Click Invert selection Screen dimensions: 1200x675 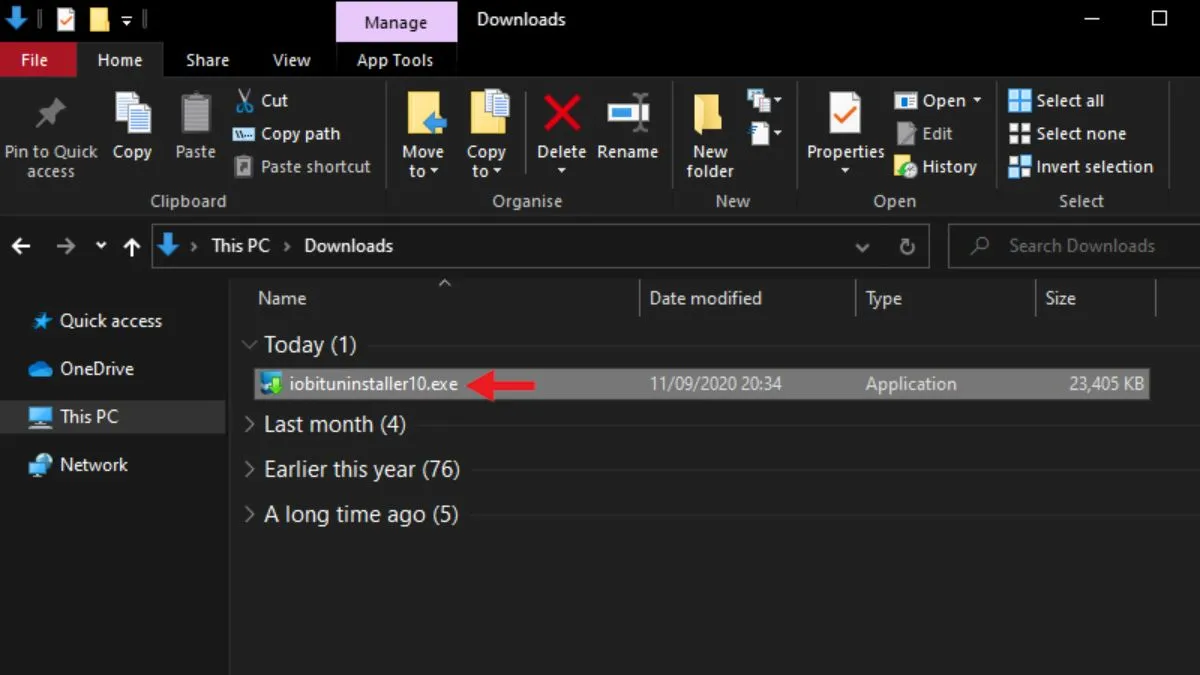point(1081,166)
